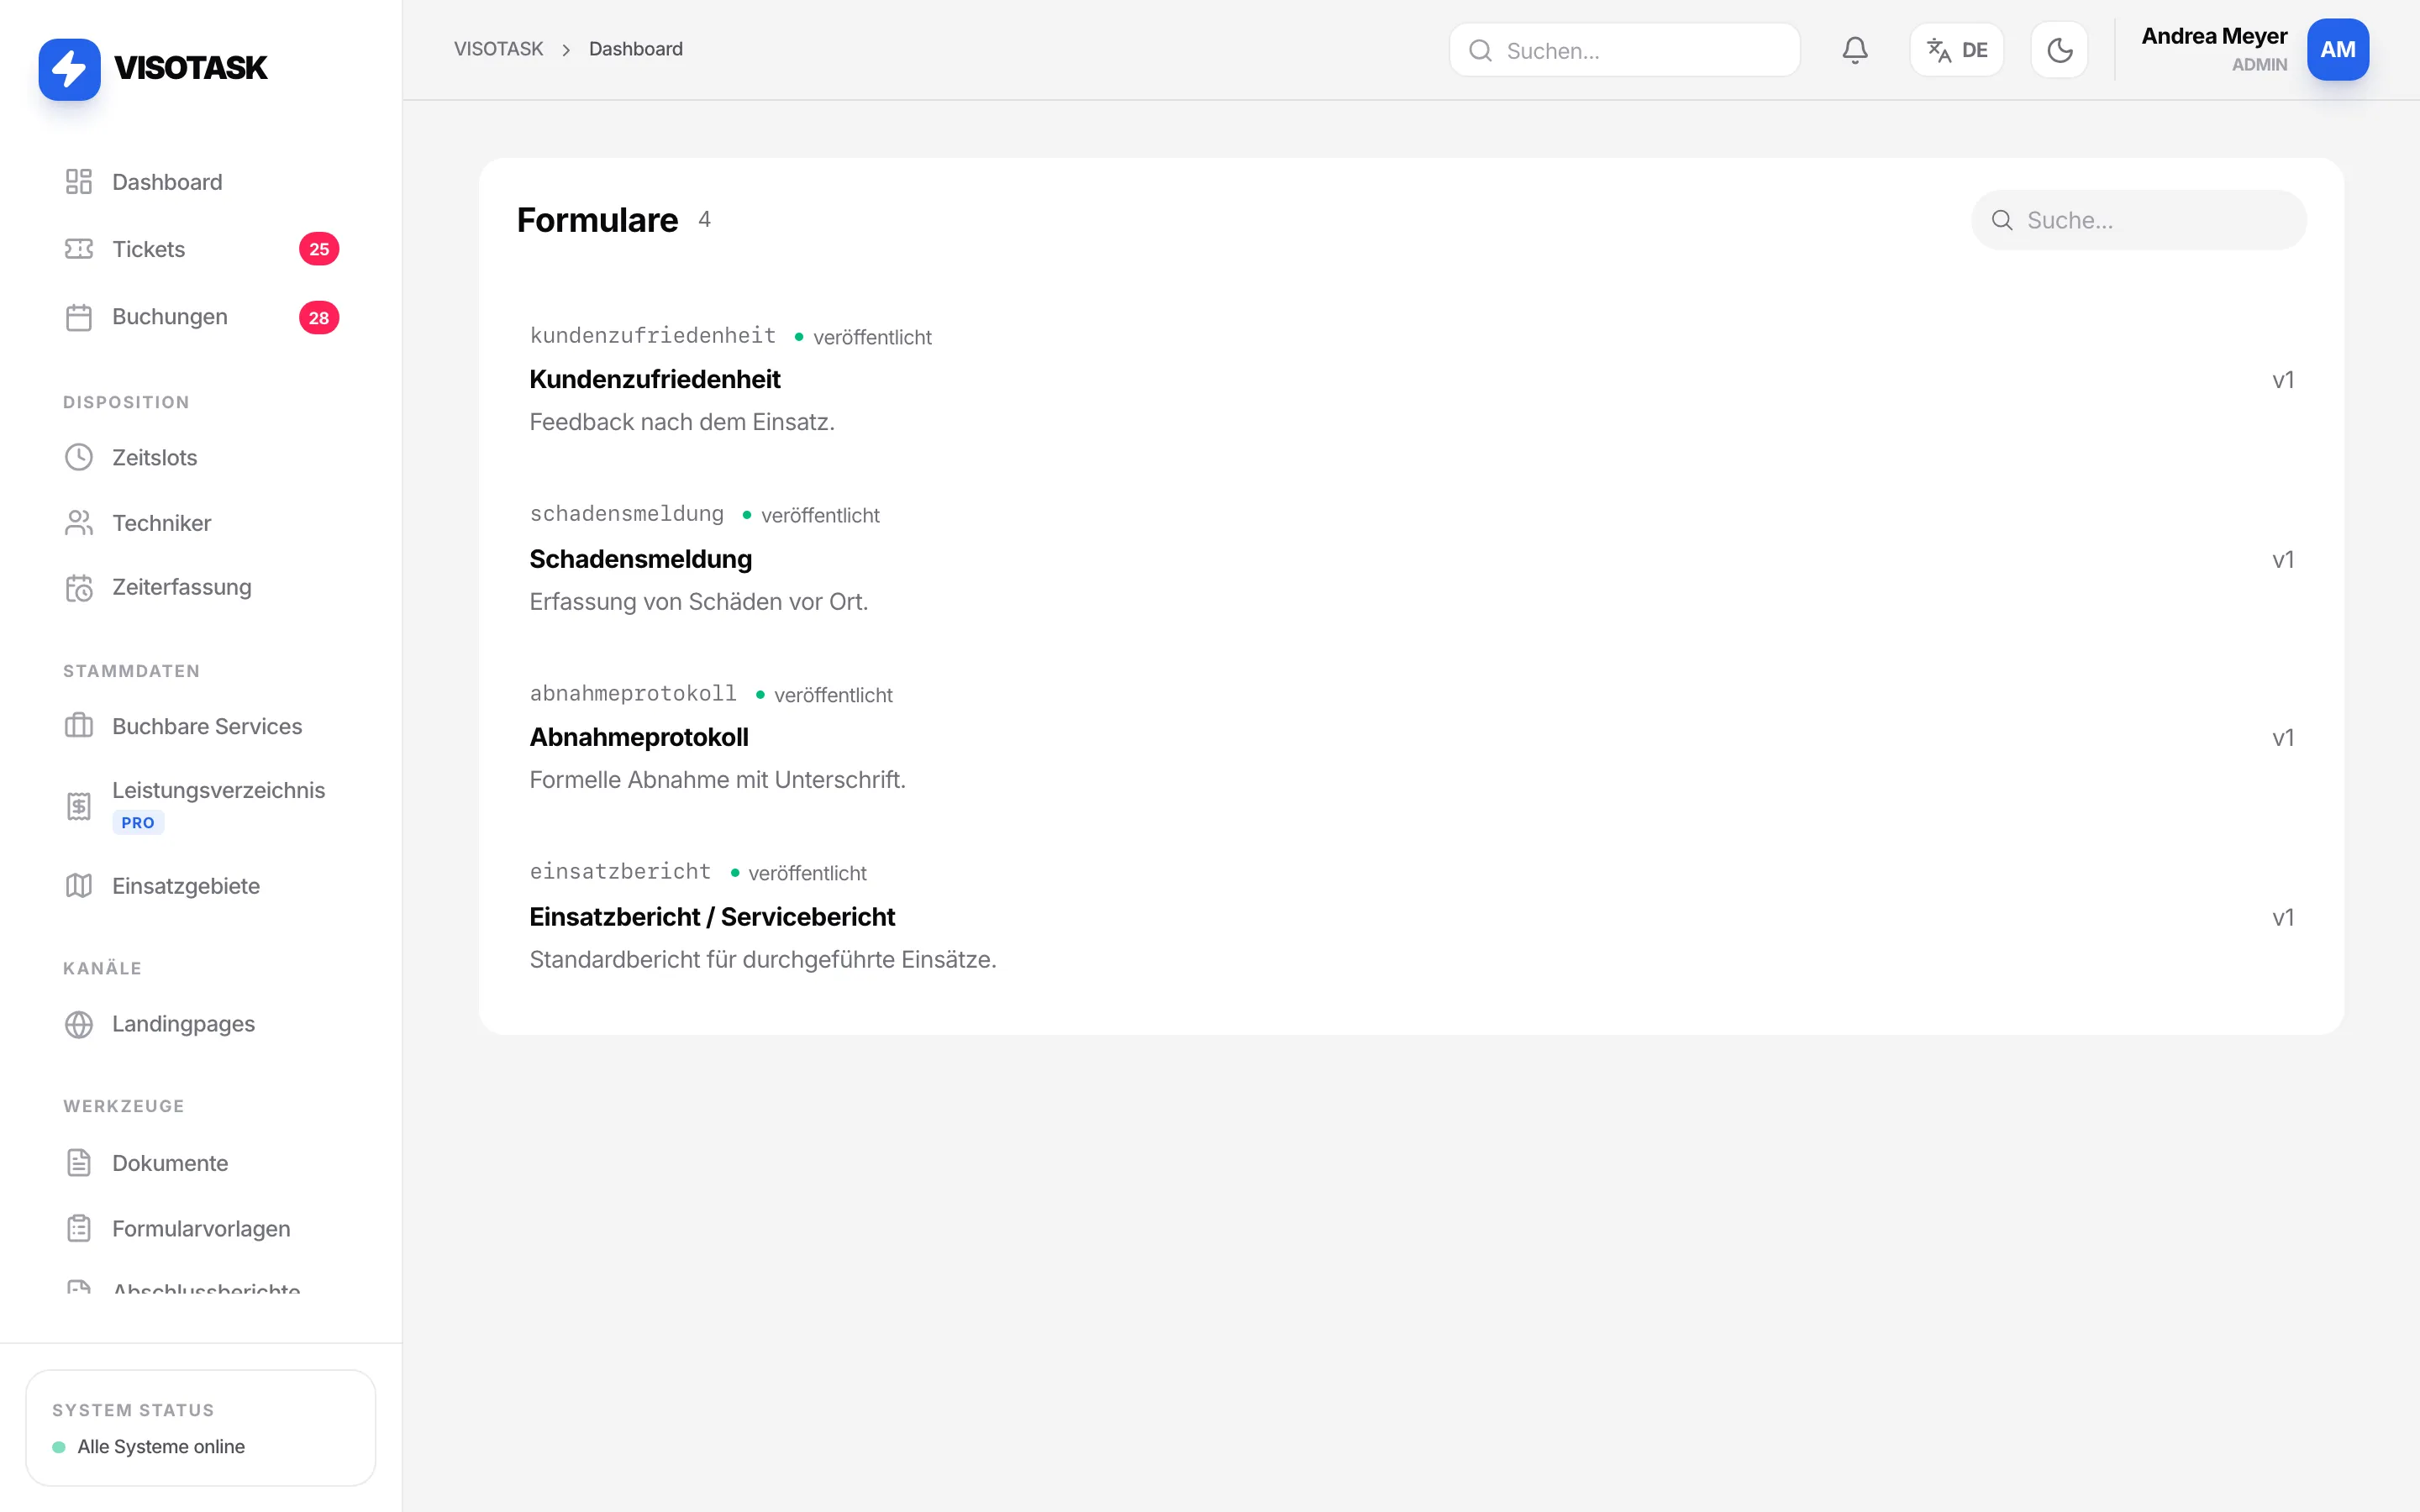Click the AM user avatar

(x=2337, y=50)
